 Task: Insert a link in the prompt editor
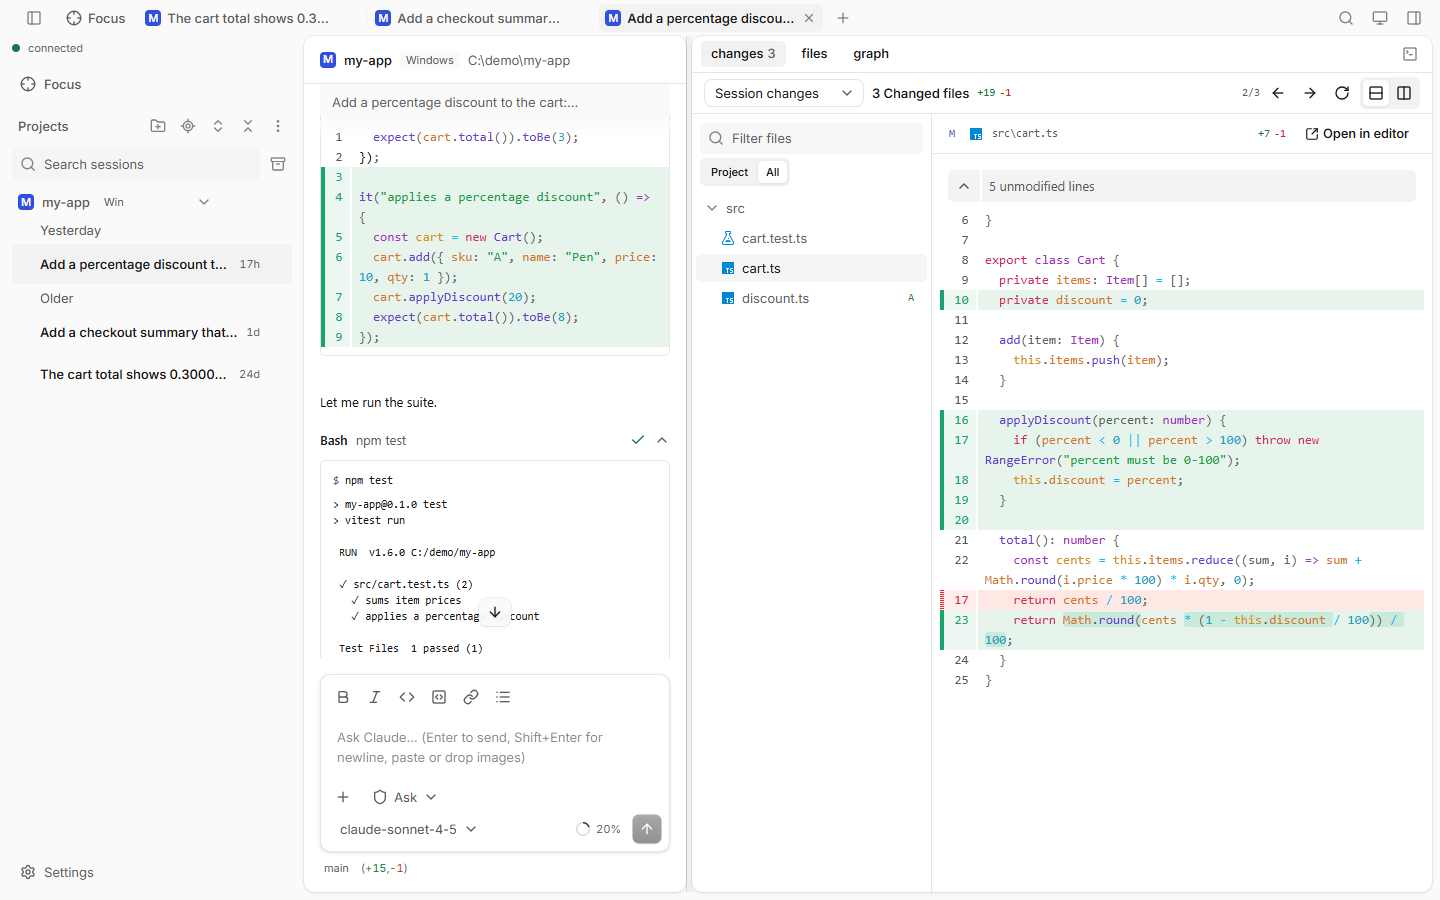(471, 697)
